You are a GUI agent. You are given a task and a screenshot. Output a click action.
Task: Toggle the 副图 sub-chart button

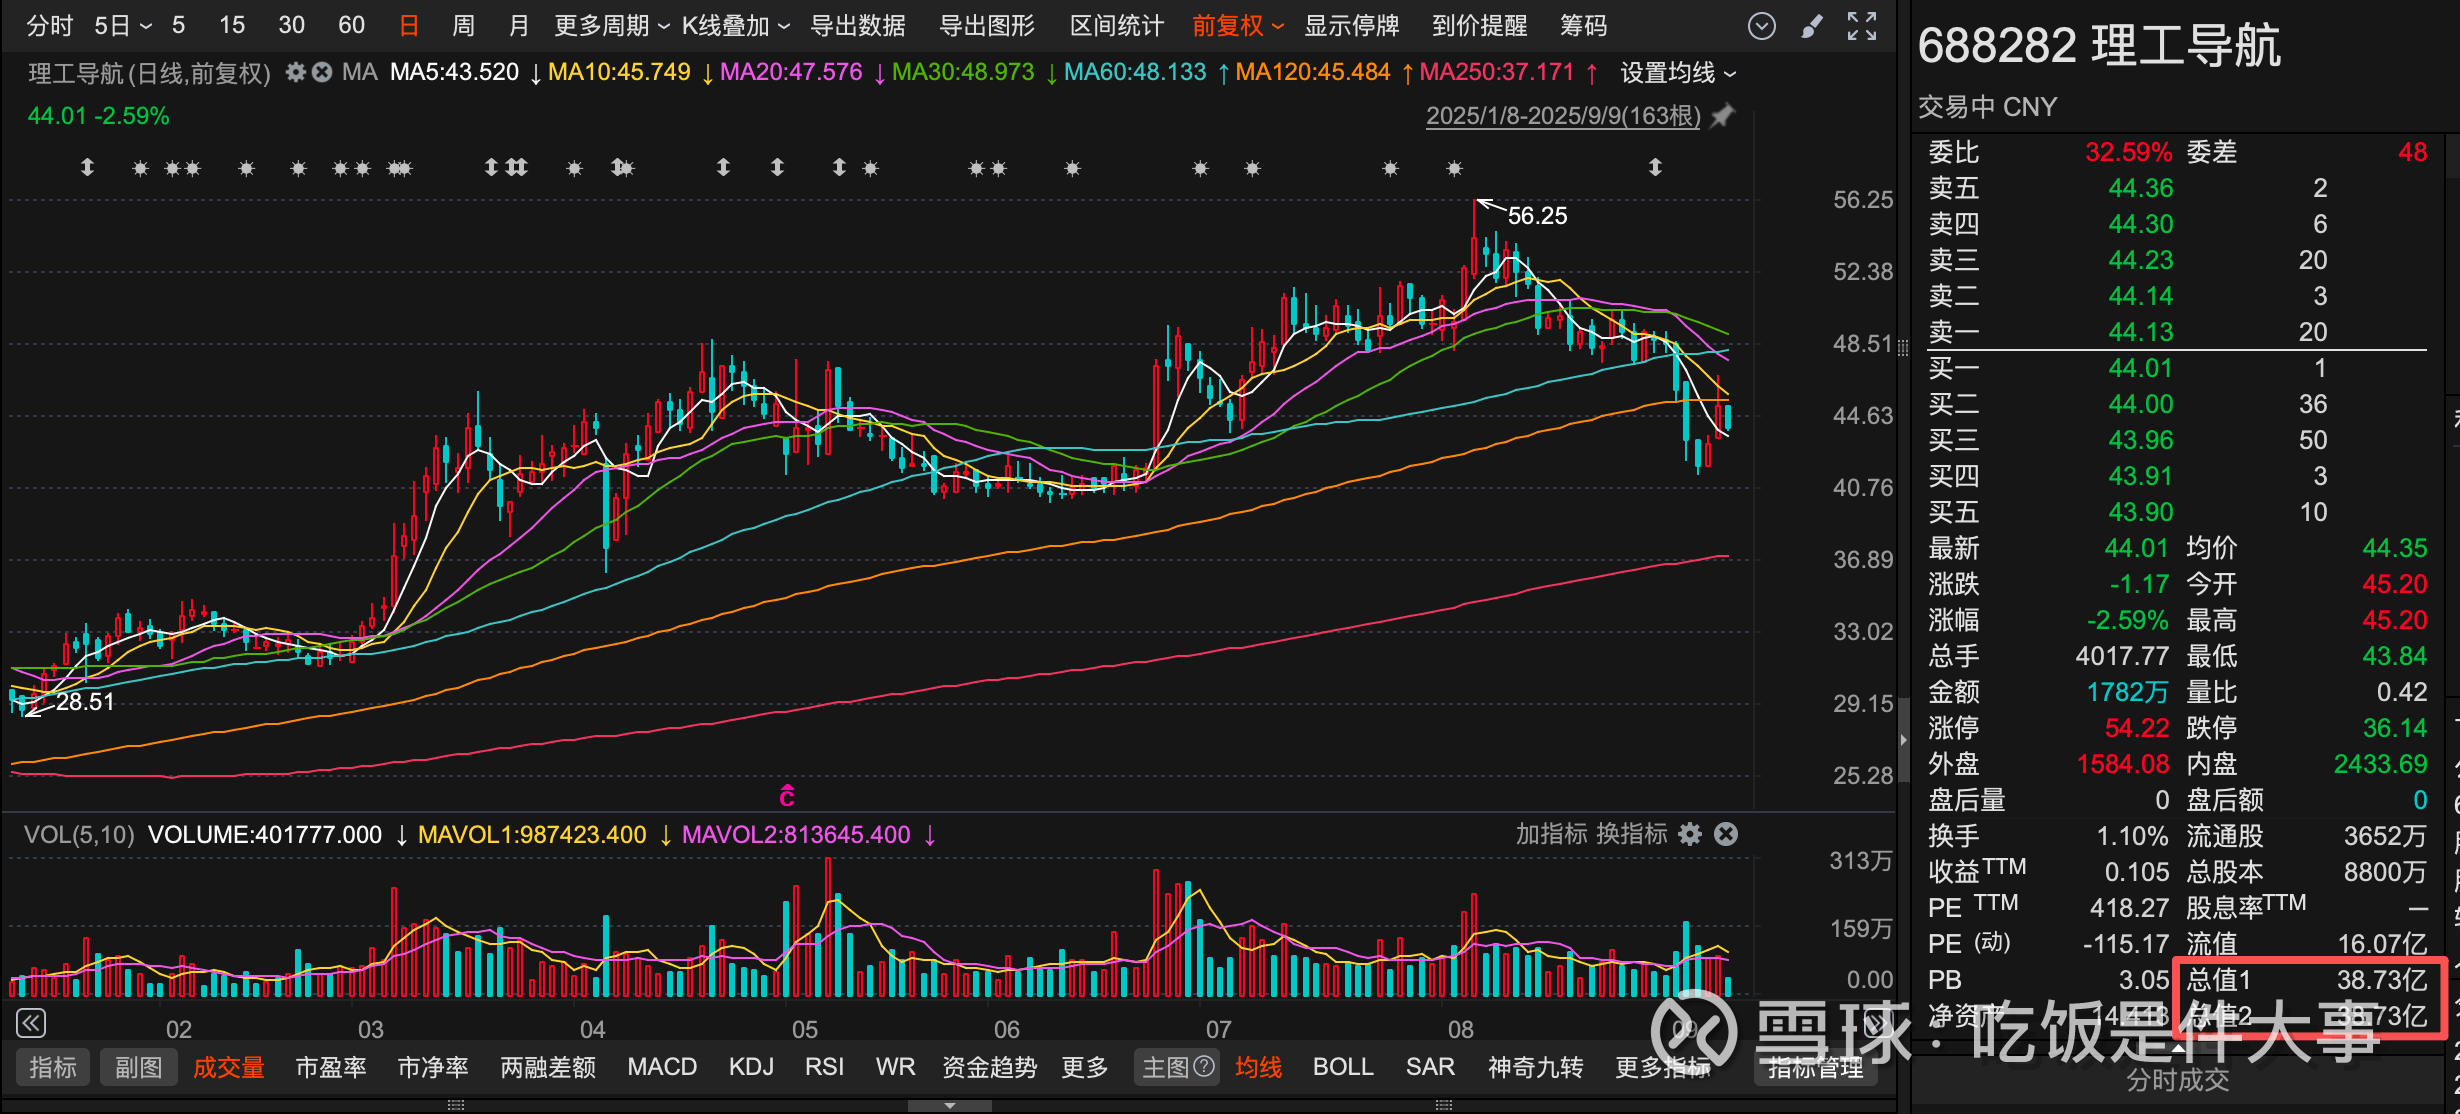click(x=138, y=1067)
